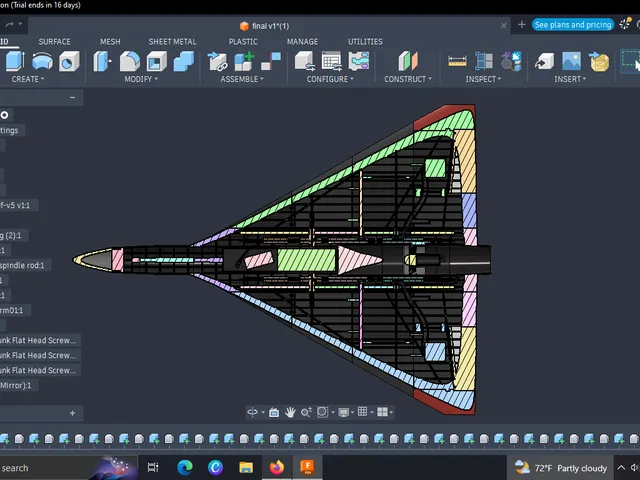Image resolution: width=640 pixels, height=480 pixels.
Task: Open the Combine tool
Action: (184, 62)
